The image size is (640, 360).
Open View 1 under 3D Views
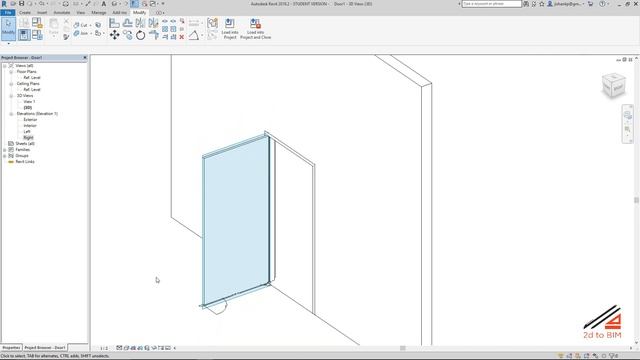coord(29,102)
